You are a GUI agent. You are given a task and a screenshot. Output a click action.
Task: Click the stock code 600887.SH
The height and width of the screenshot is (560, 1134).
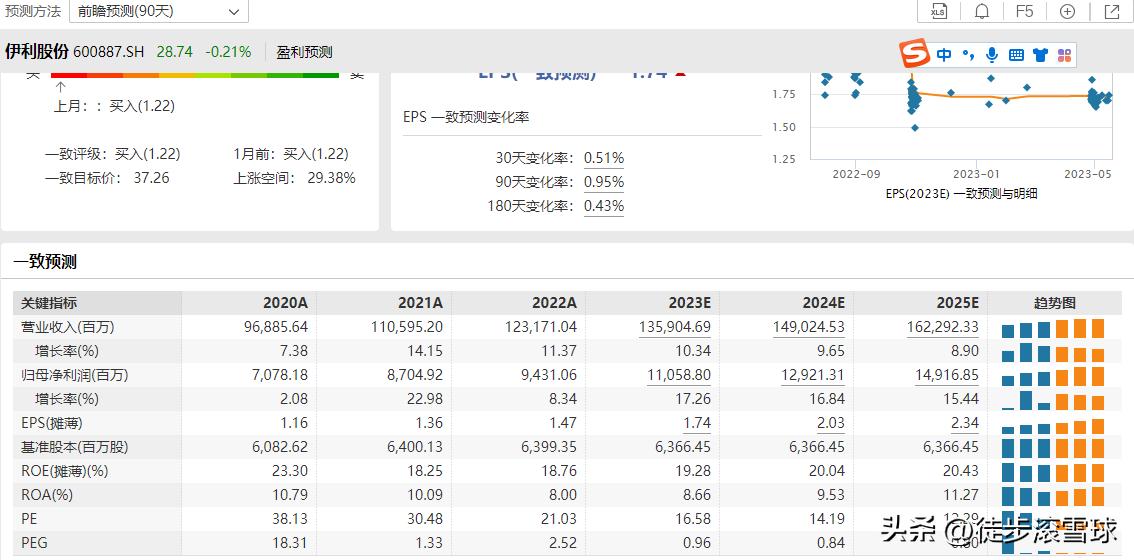[x=108, y=52]
